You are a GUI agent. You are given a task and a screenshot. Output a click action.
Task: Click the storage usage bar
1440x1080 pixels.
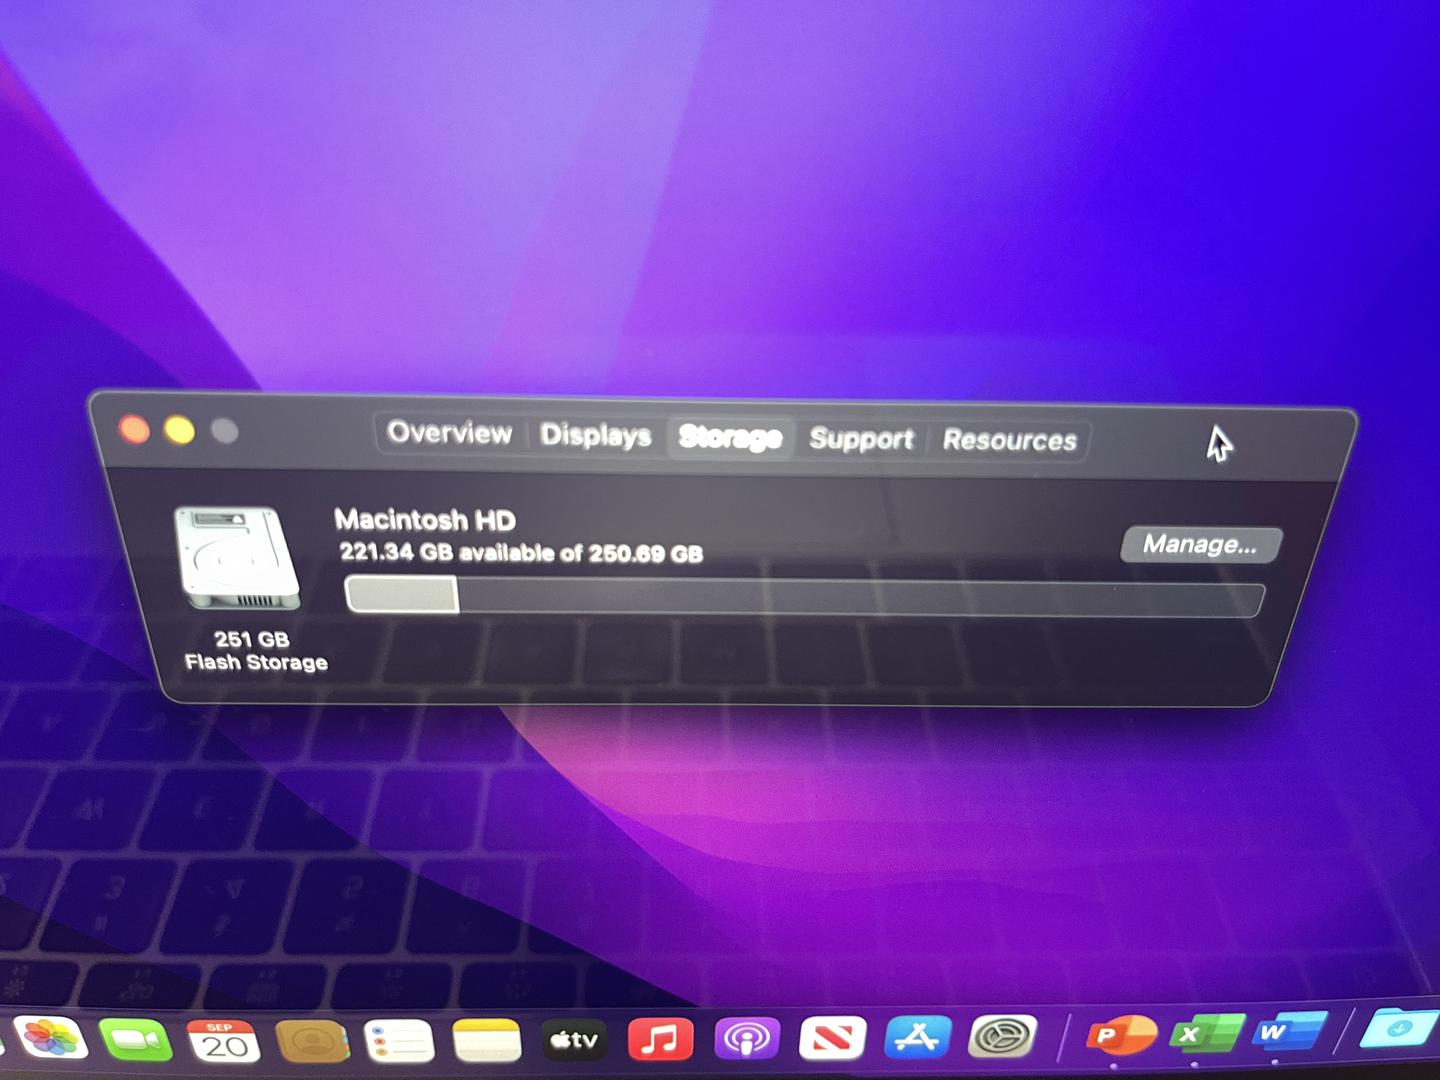[x=804, y=596]
